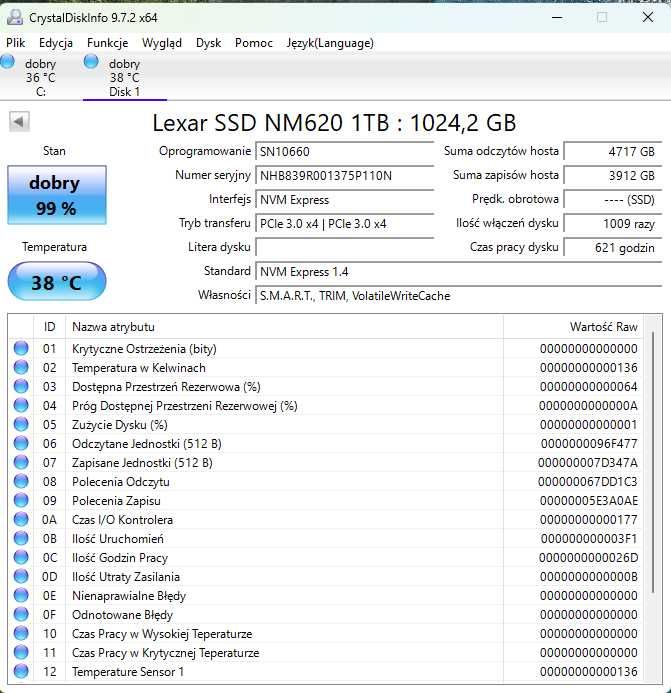
Task: Select raw value 00000007D347A
Action: coord(588,463)
